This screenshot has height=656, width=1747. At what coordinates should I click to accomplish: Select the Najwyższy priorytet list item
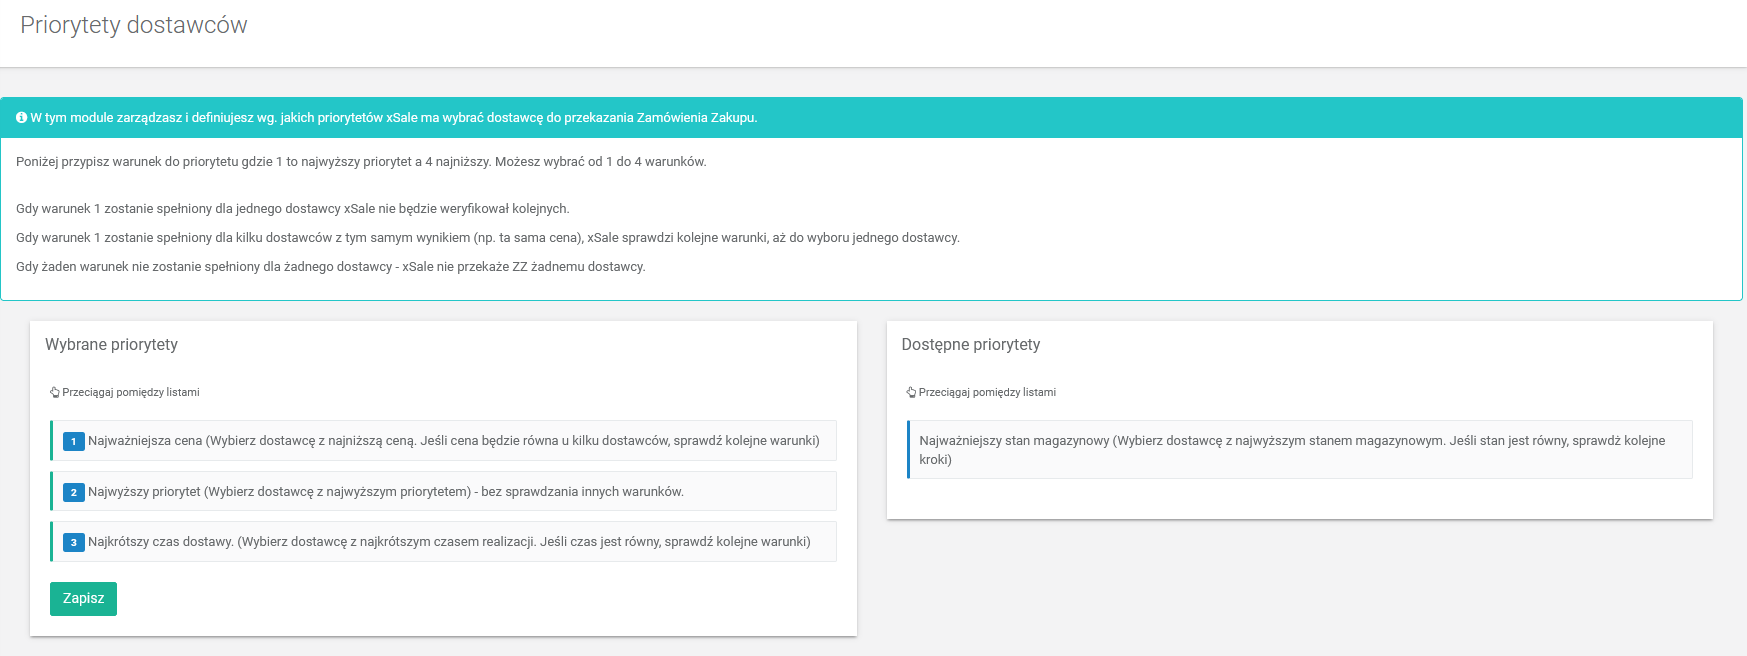[x=385, y=492]
